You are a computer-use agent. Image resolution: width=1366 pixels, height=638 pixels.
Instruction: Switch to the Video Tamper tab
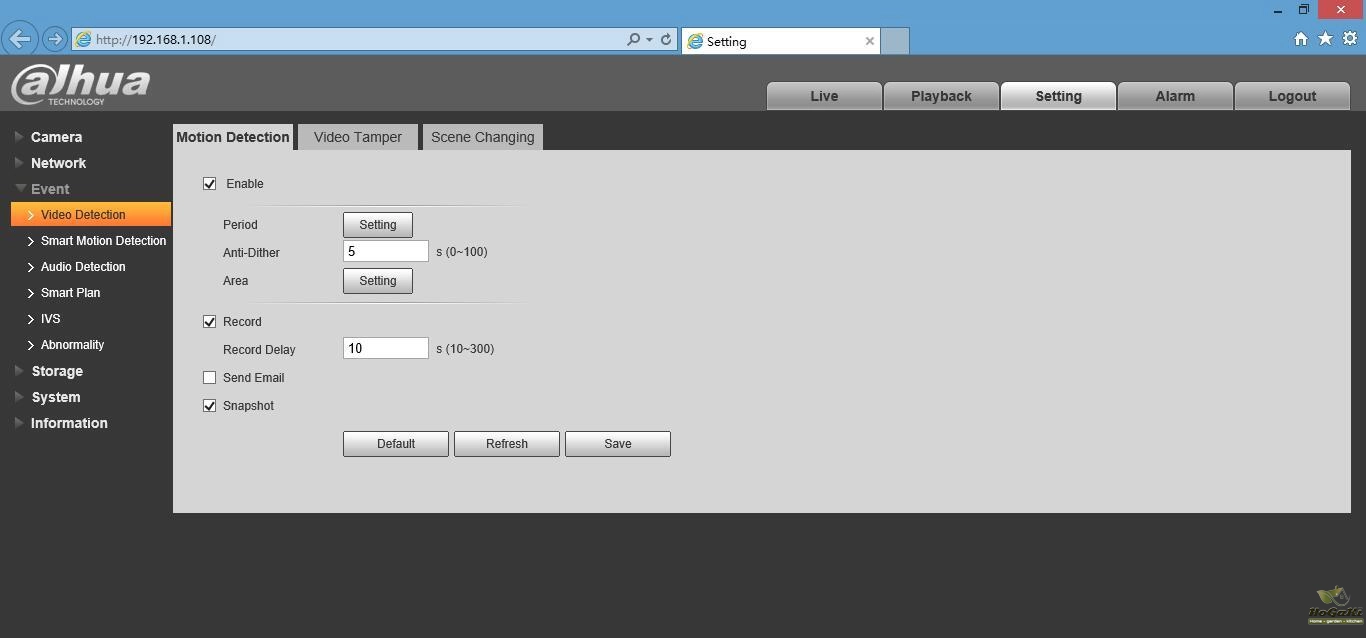point(357,137)
